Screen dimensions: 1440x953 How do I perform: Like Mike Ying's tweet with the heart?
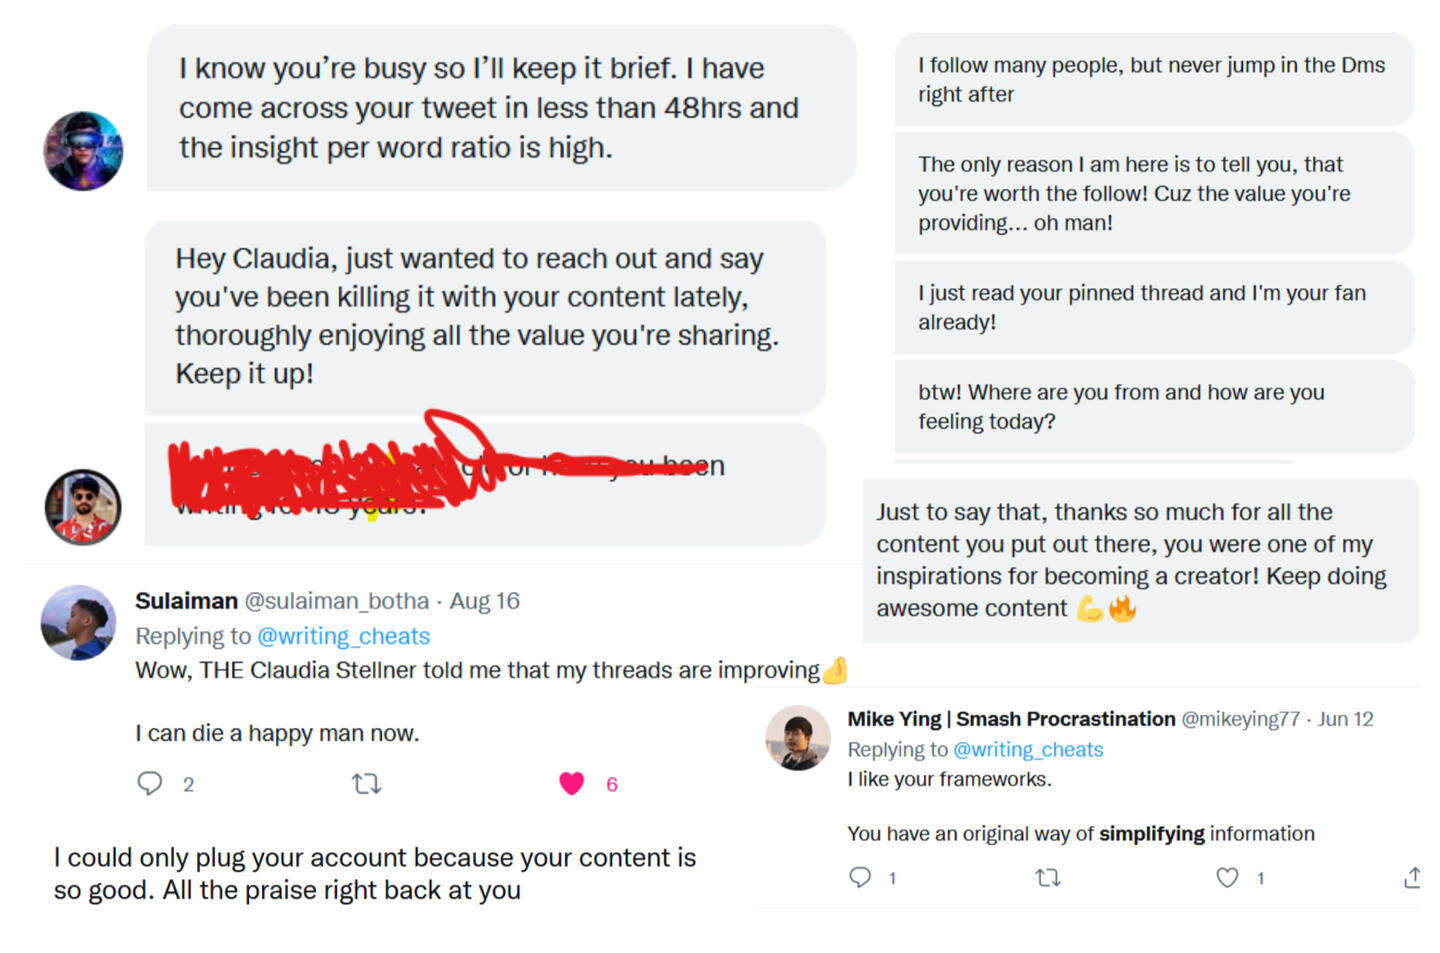click(1227, 877)
